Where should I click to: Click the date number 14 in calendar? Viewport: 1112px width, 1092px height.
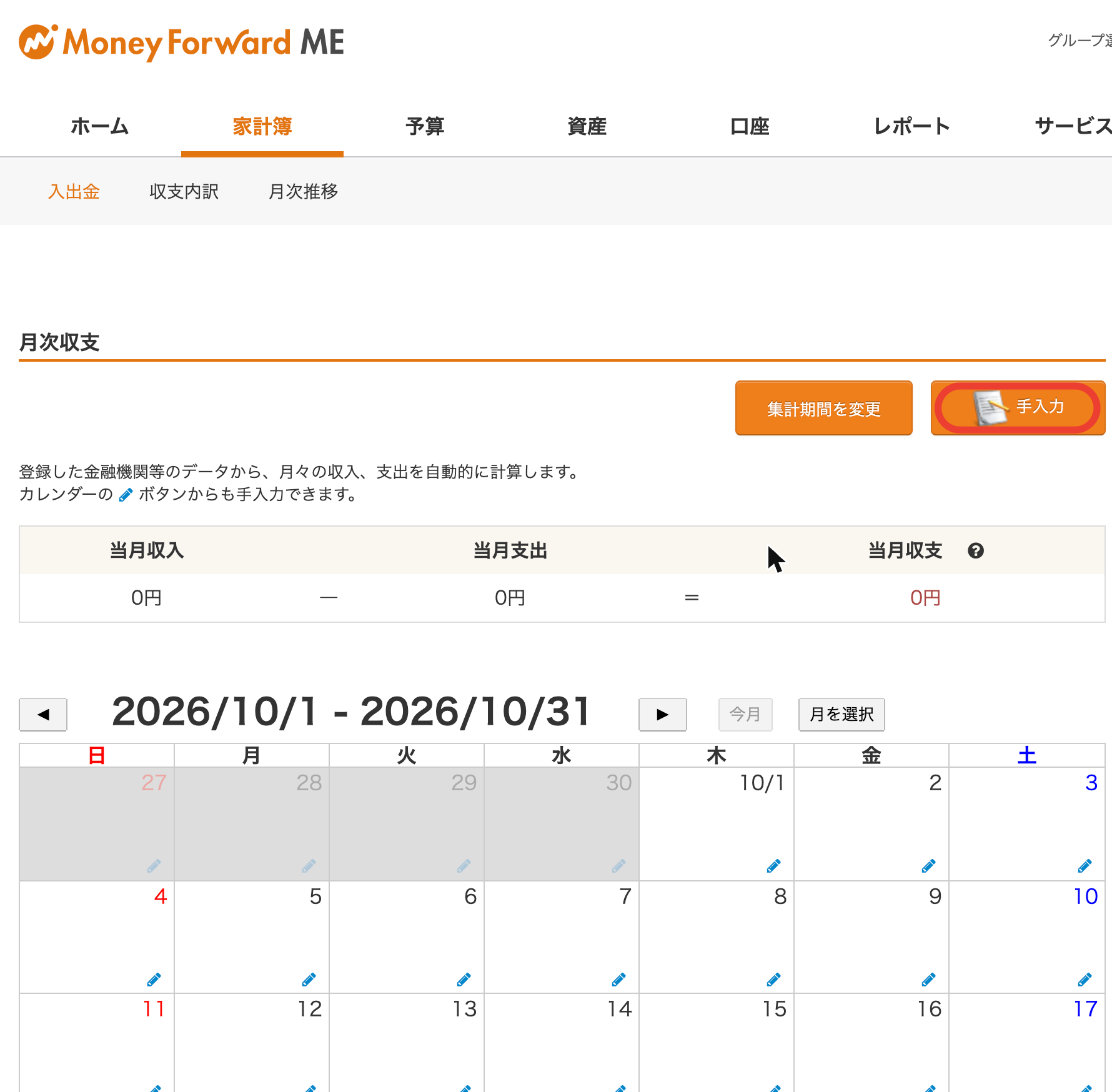coord(619,1009)
